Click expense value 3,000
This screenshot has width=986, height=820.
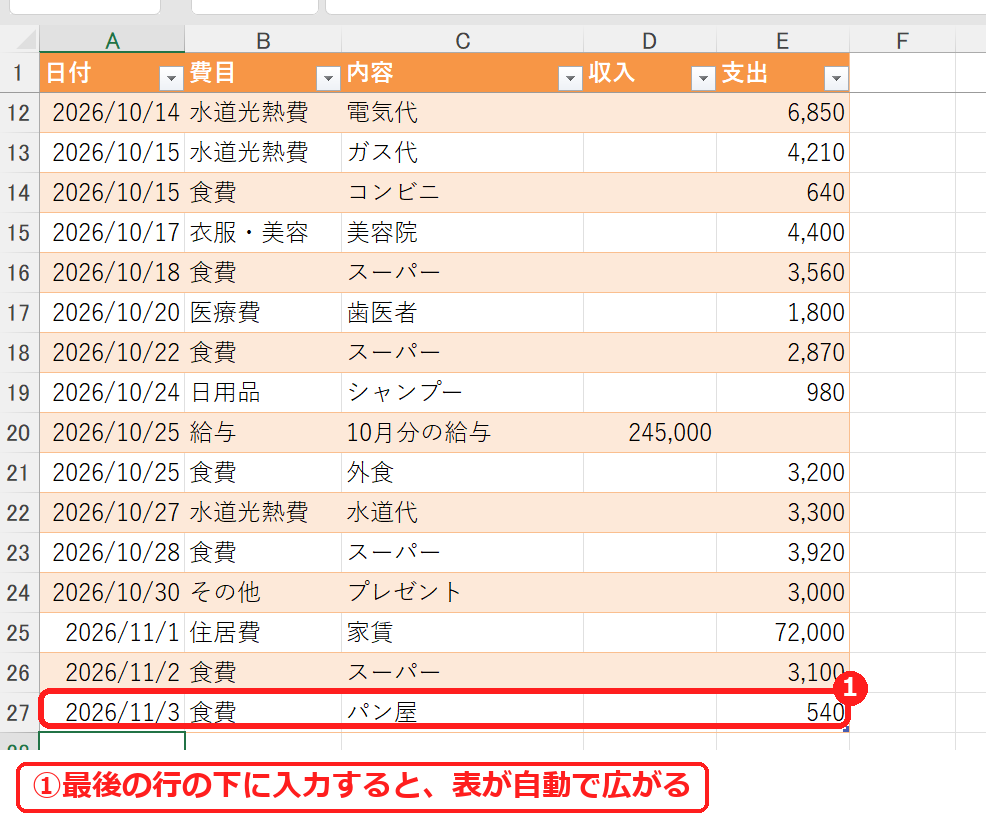(x=783, y=592)
